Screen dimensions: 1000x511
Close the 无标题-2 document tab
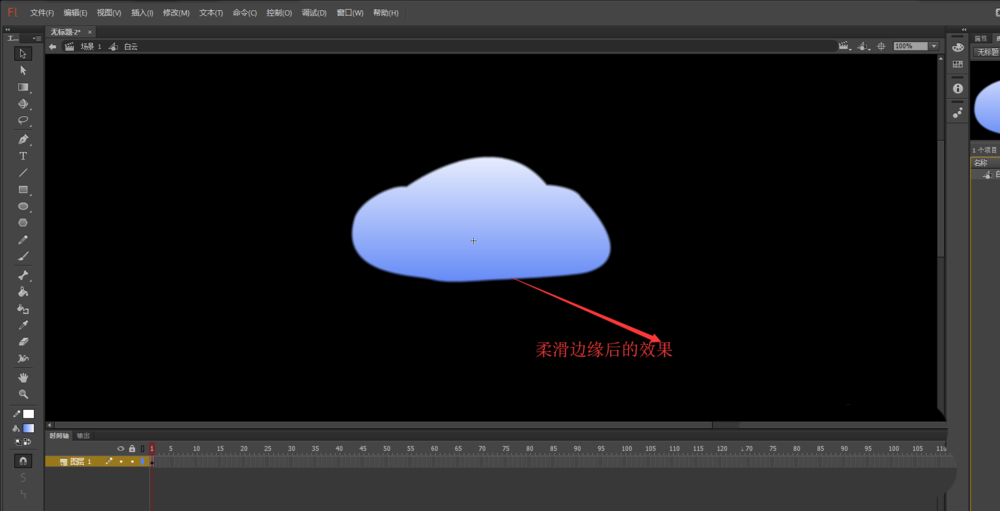[90, 31]
